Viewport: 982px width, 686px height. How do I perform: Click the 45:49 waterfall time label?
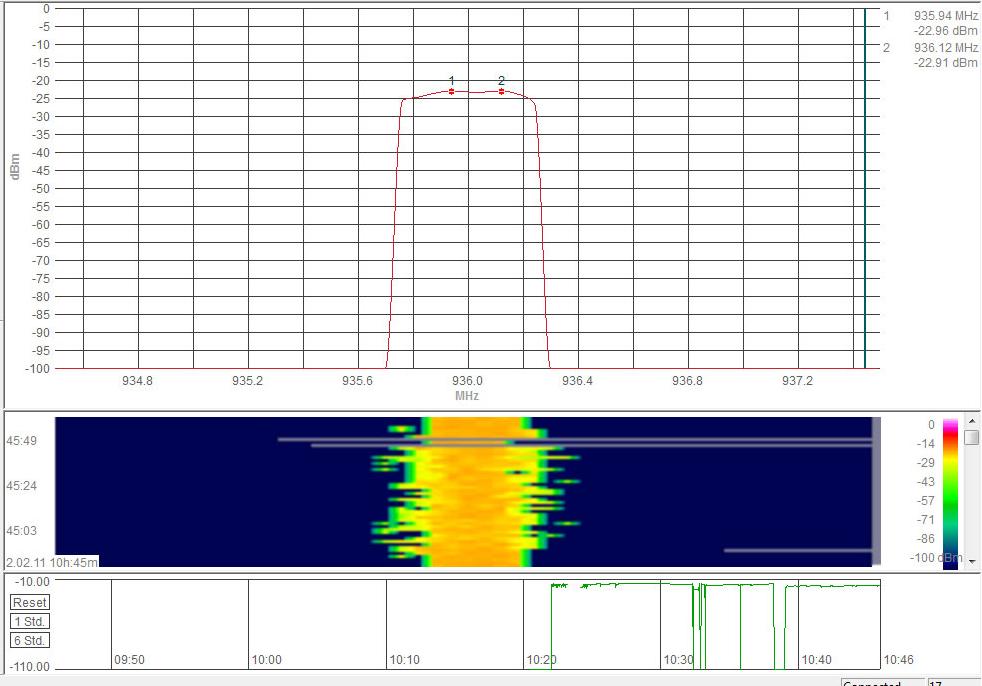(21, 441)
